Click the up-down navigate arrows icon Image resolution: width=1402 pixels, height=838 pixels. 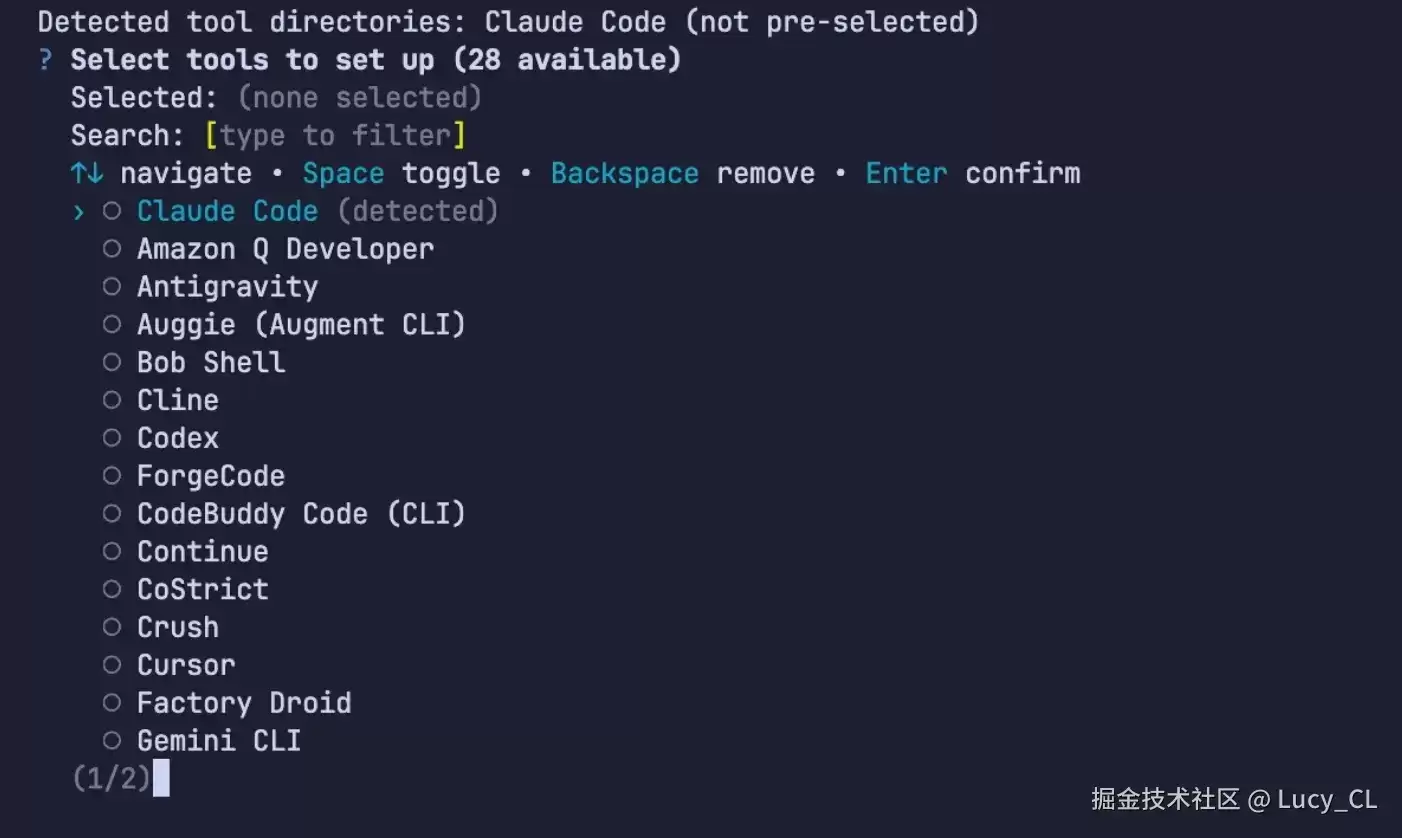[87, 173]
